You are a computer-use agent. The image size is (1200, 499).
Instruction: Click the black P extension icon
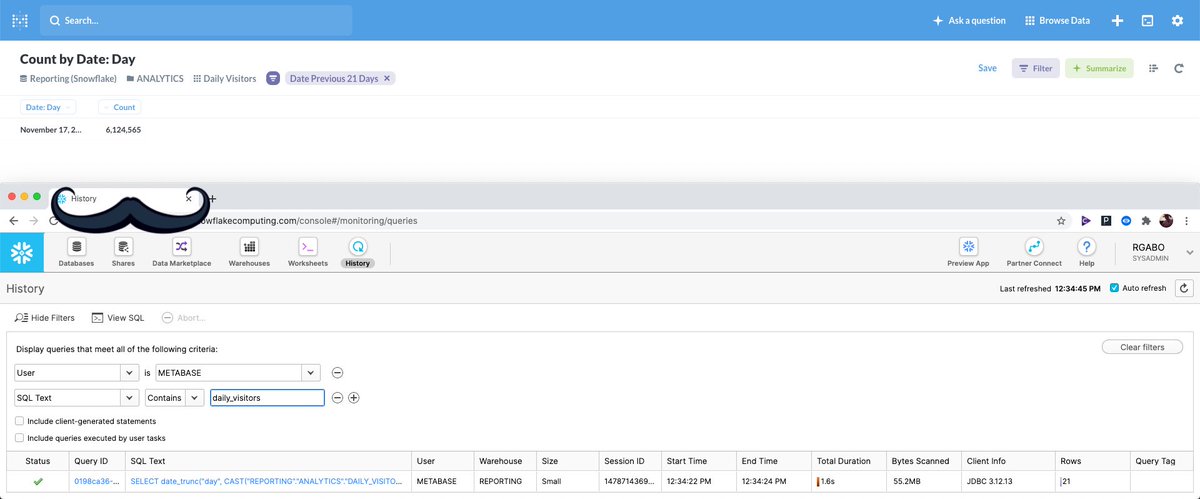(1106, 220)
